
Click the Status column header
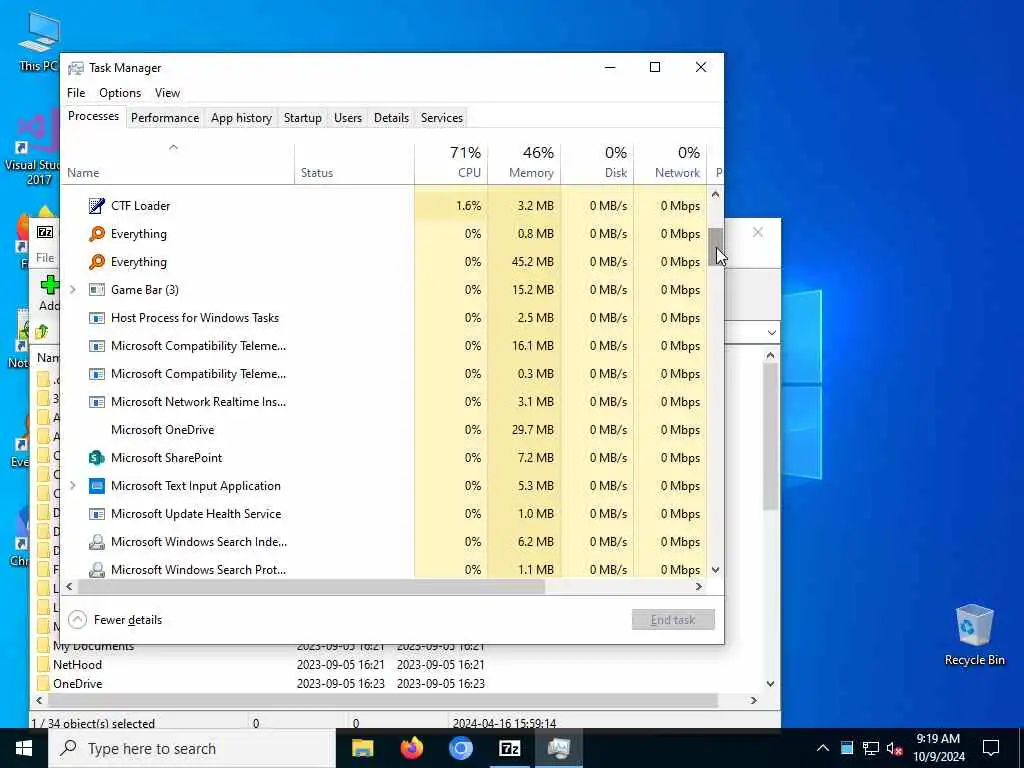click(354, 163)
